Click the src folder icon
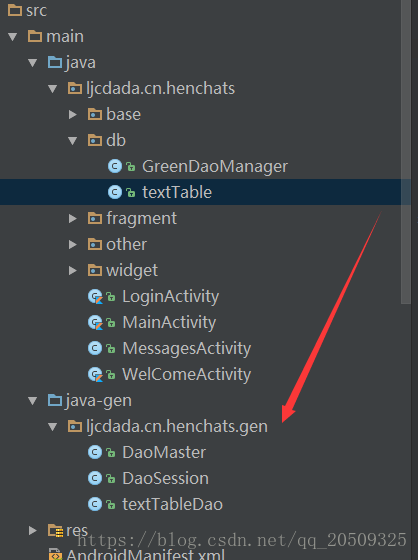418x560 pixels. [15, 10]
